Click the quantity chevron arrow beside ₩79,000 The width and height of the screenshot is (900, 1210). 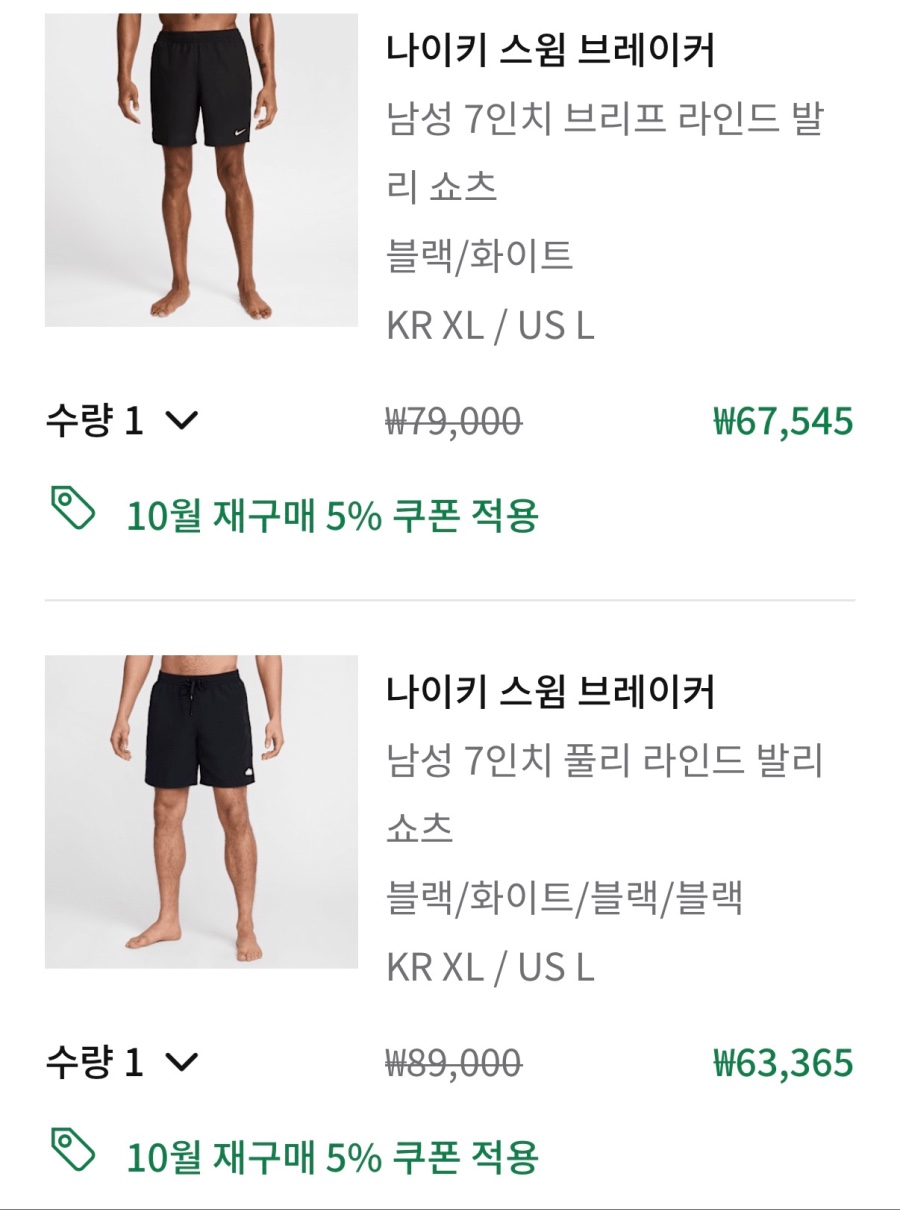(181, 421)
